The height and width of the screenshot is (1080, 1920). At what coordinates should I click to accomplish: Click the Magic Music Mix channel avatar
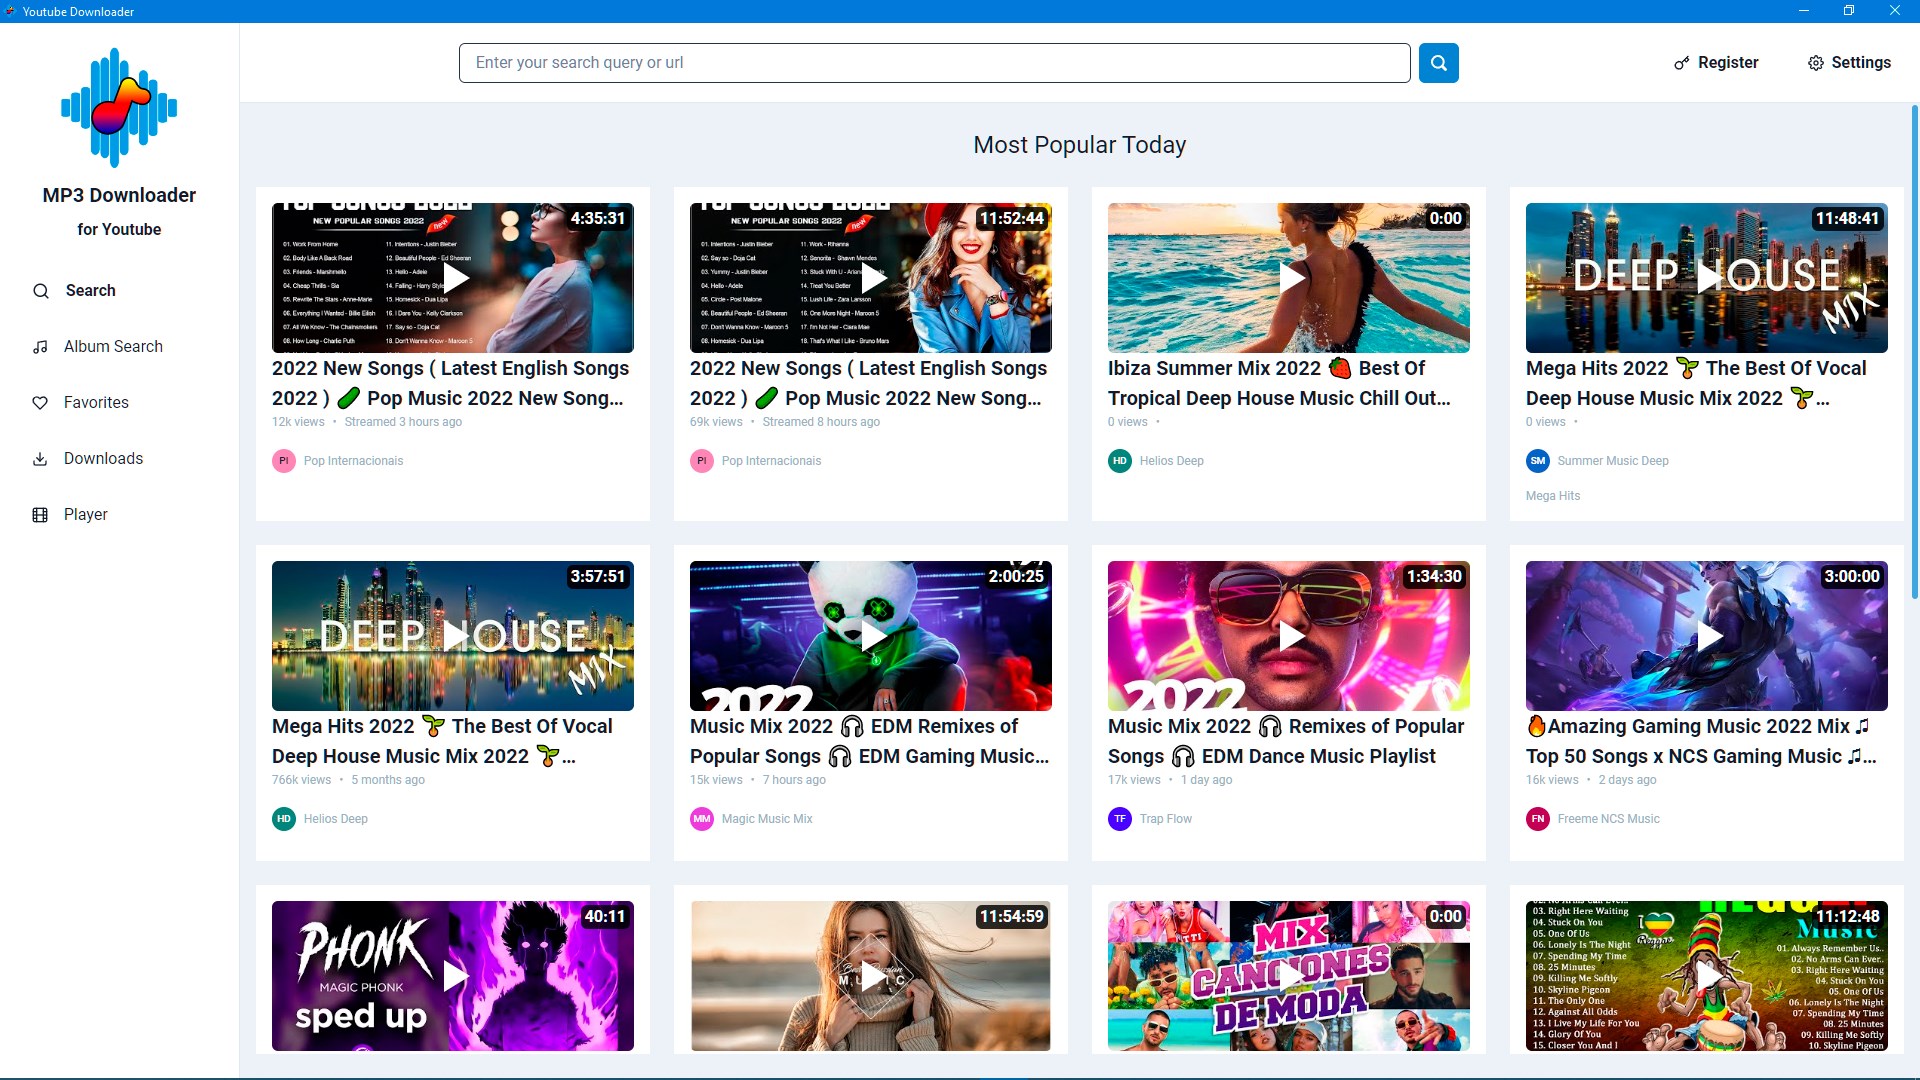click(702, 819)
